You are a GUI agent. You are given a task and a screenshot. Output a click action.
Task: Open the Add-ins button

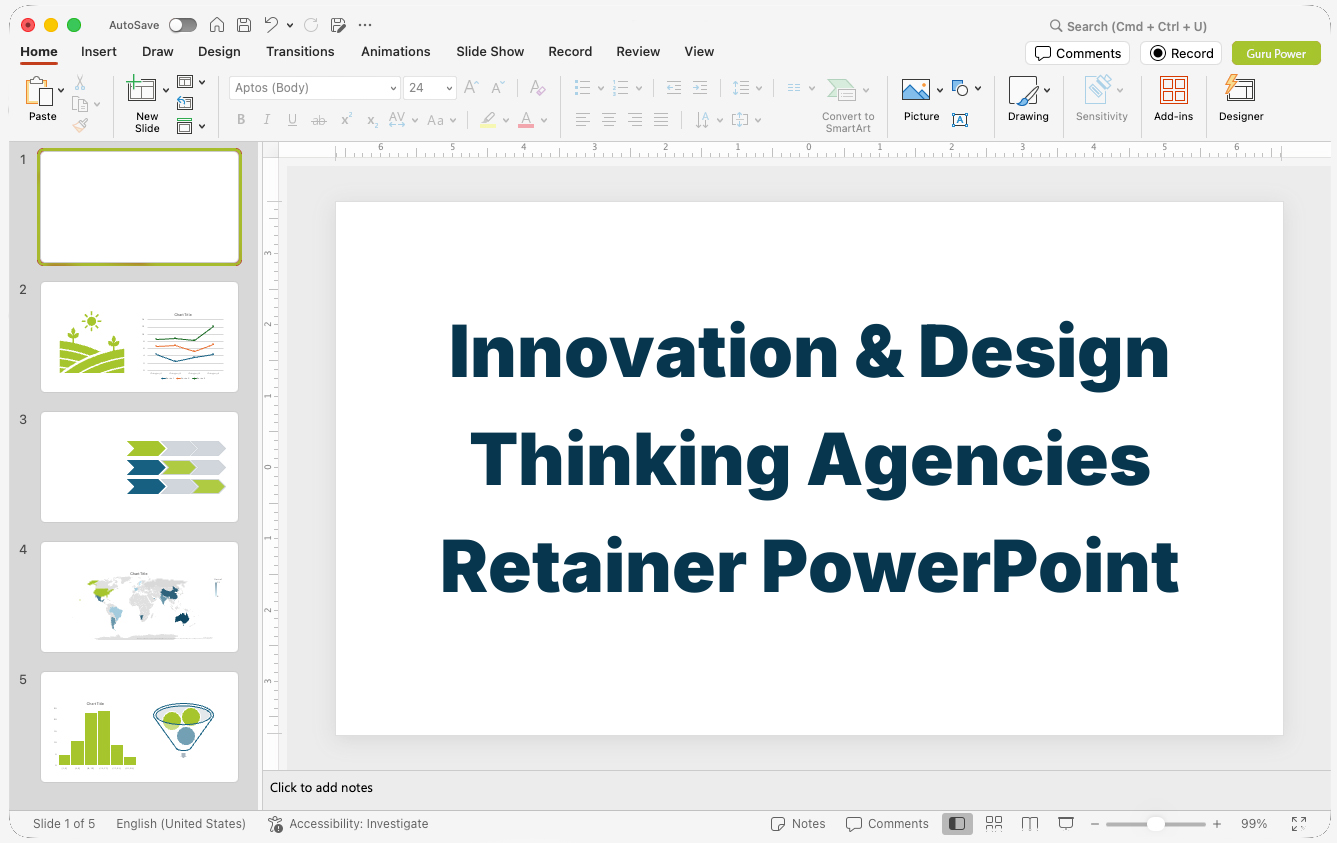pyautogui.click(x=1173, y=99)
